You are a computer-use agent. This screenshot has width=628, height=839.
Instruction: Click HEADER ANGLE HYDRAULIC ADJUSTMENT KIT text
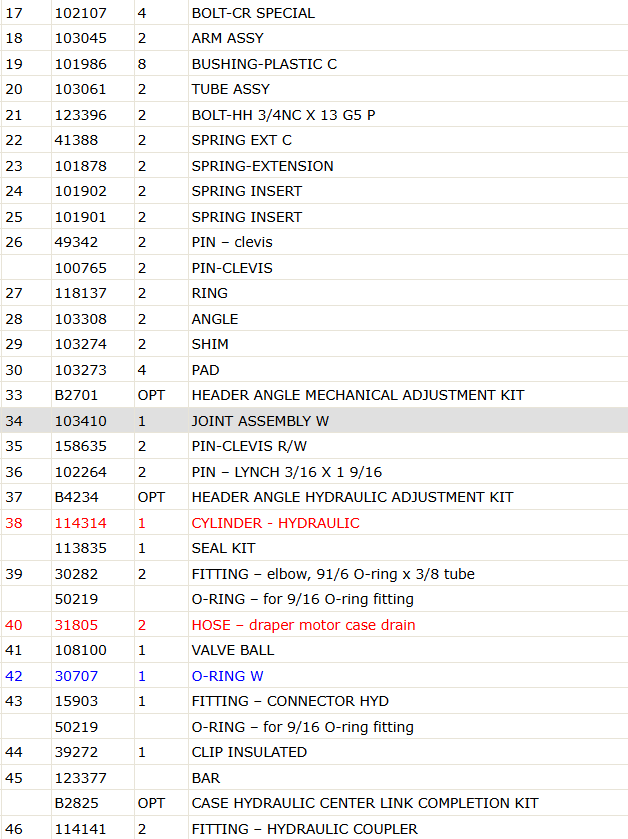coord(352,497)
